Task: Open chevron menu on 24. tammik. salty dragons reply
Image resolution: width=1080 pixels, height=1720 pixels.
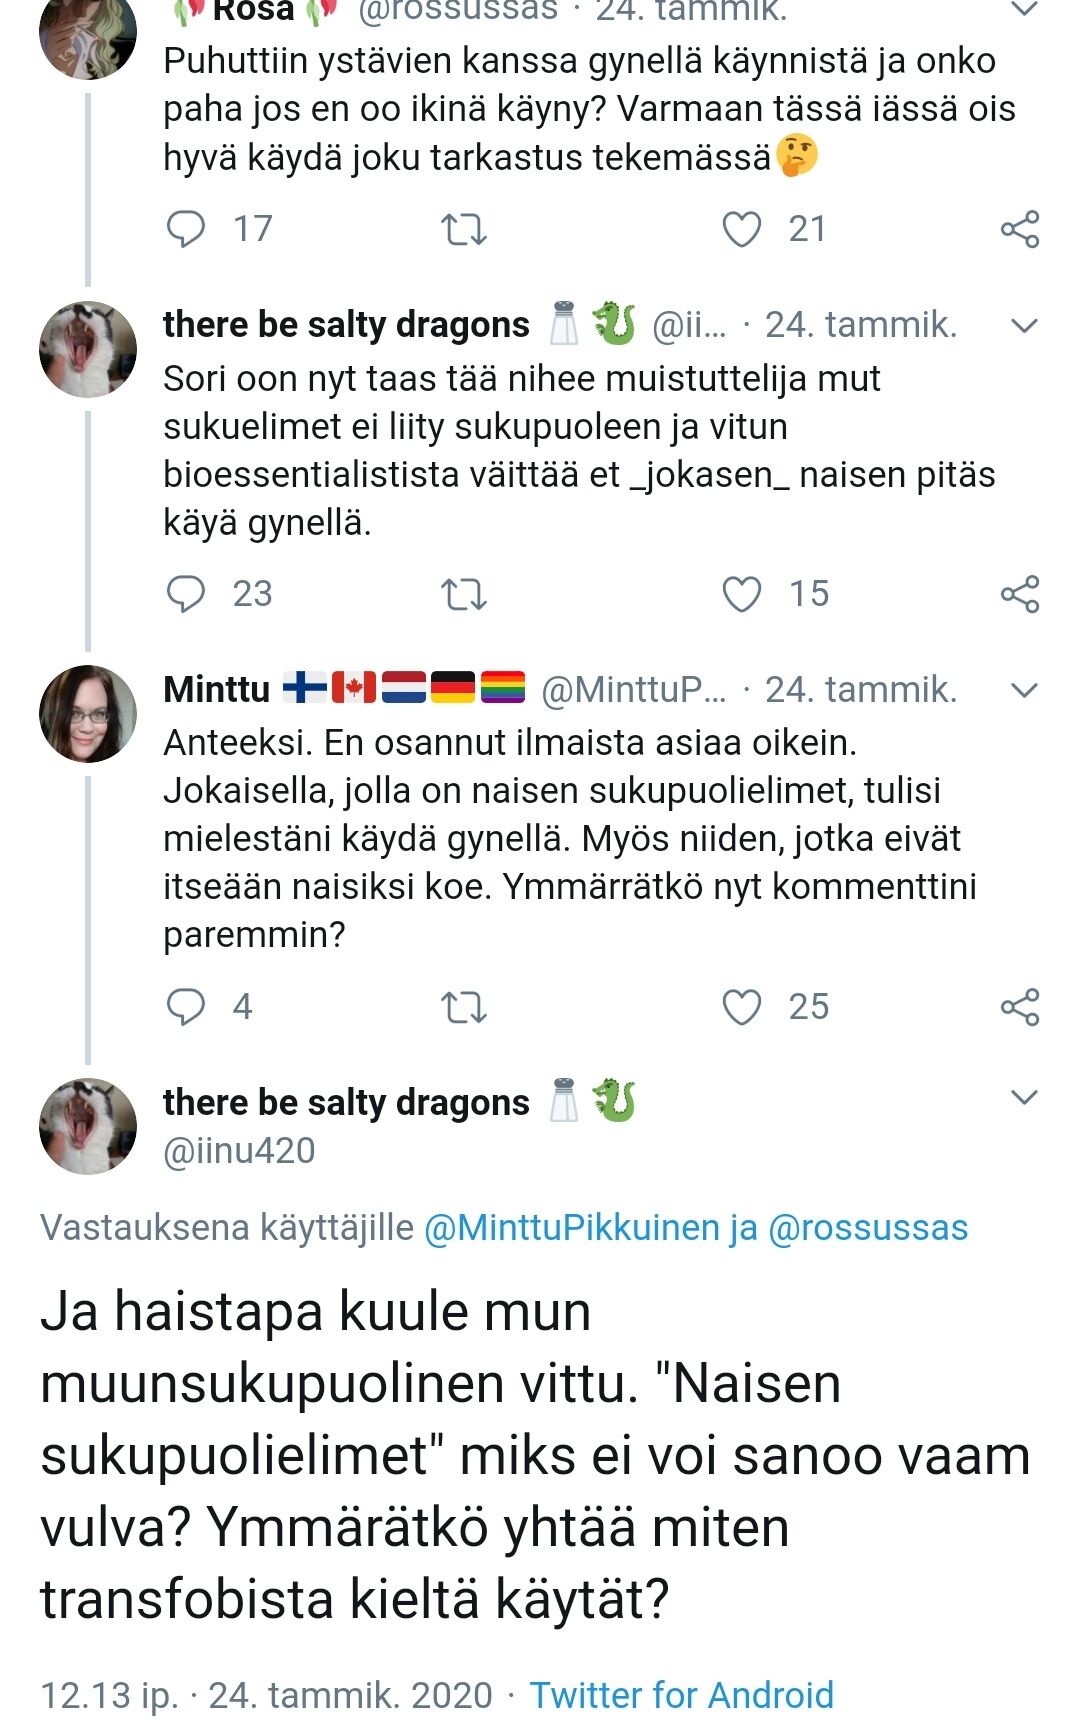Action: click(x=1025, y=325)
